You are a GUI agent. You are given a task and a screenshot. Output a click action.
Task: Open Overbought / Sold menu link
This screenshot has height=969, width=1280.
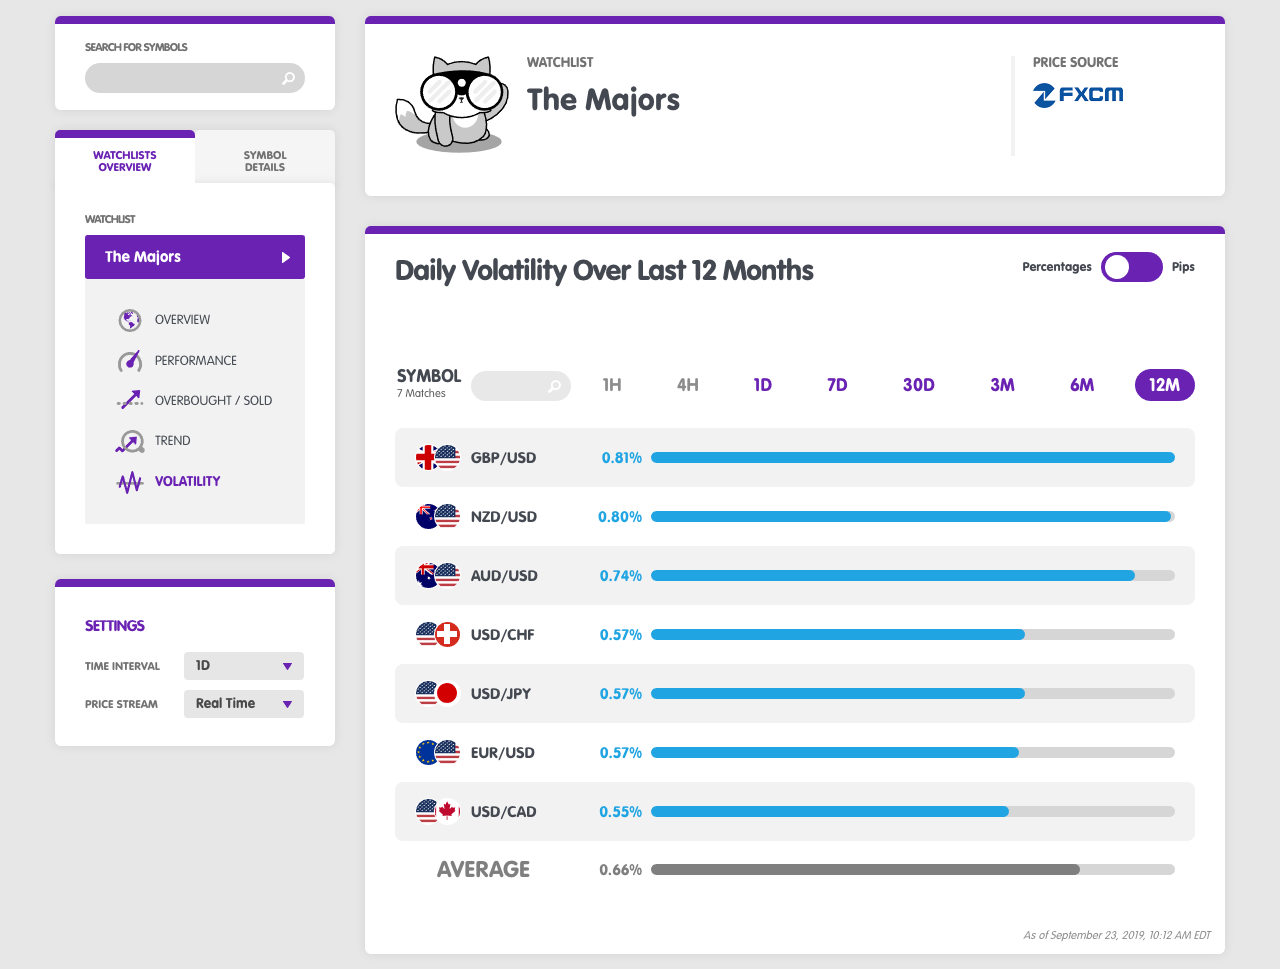point(213,401)
